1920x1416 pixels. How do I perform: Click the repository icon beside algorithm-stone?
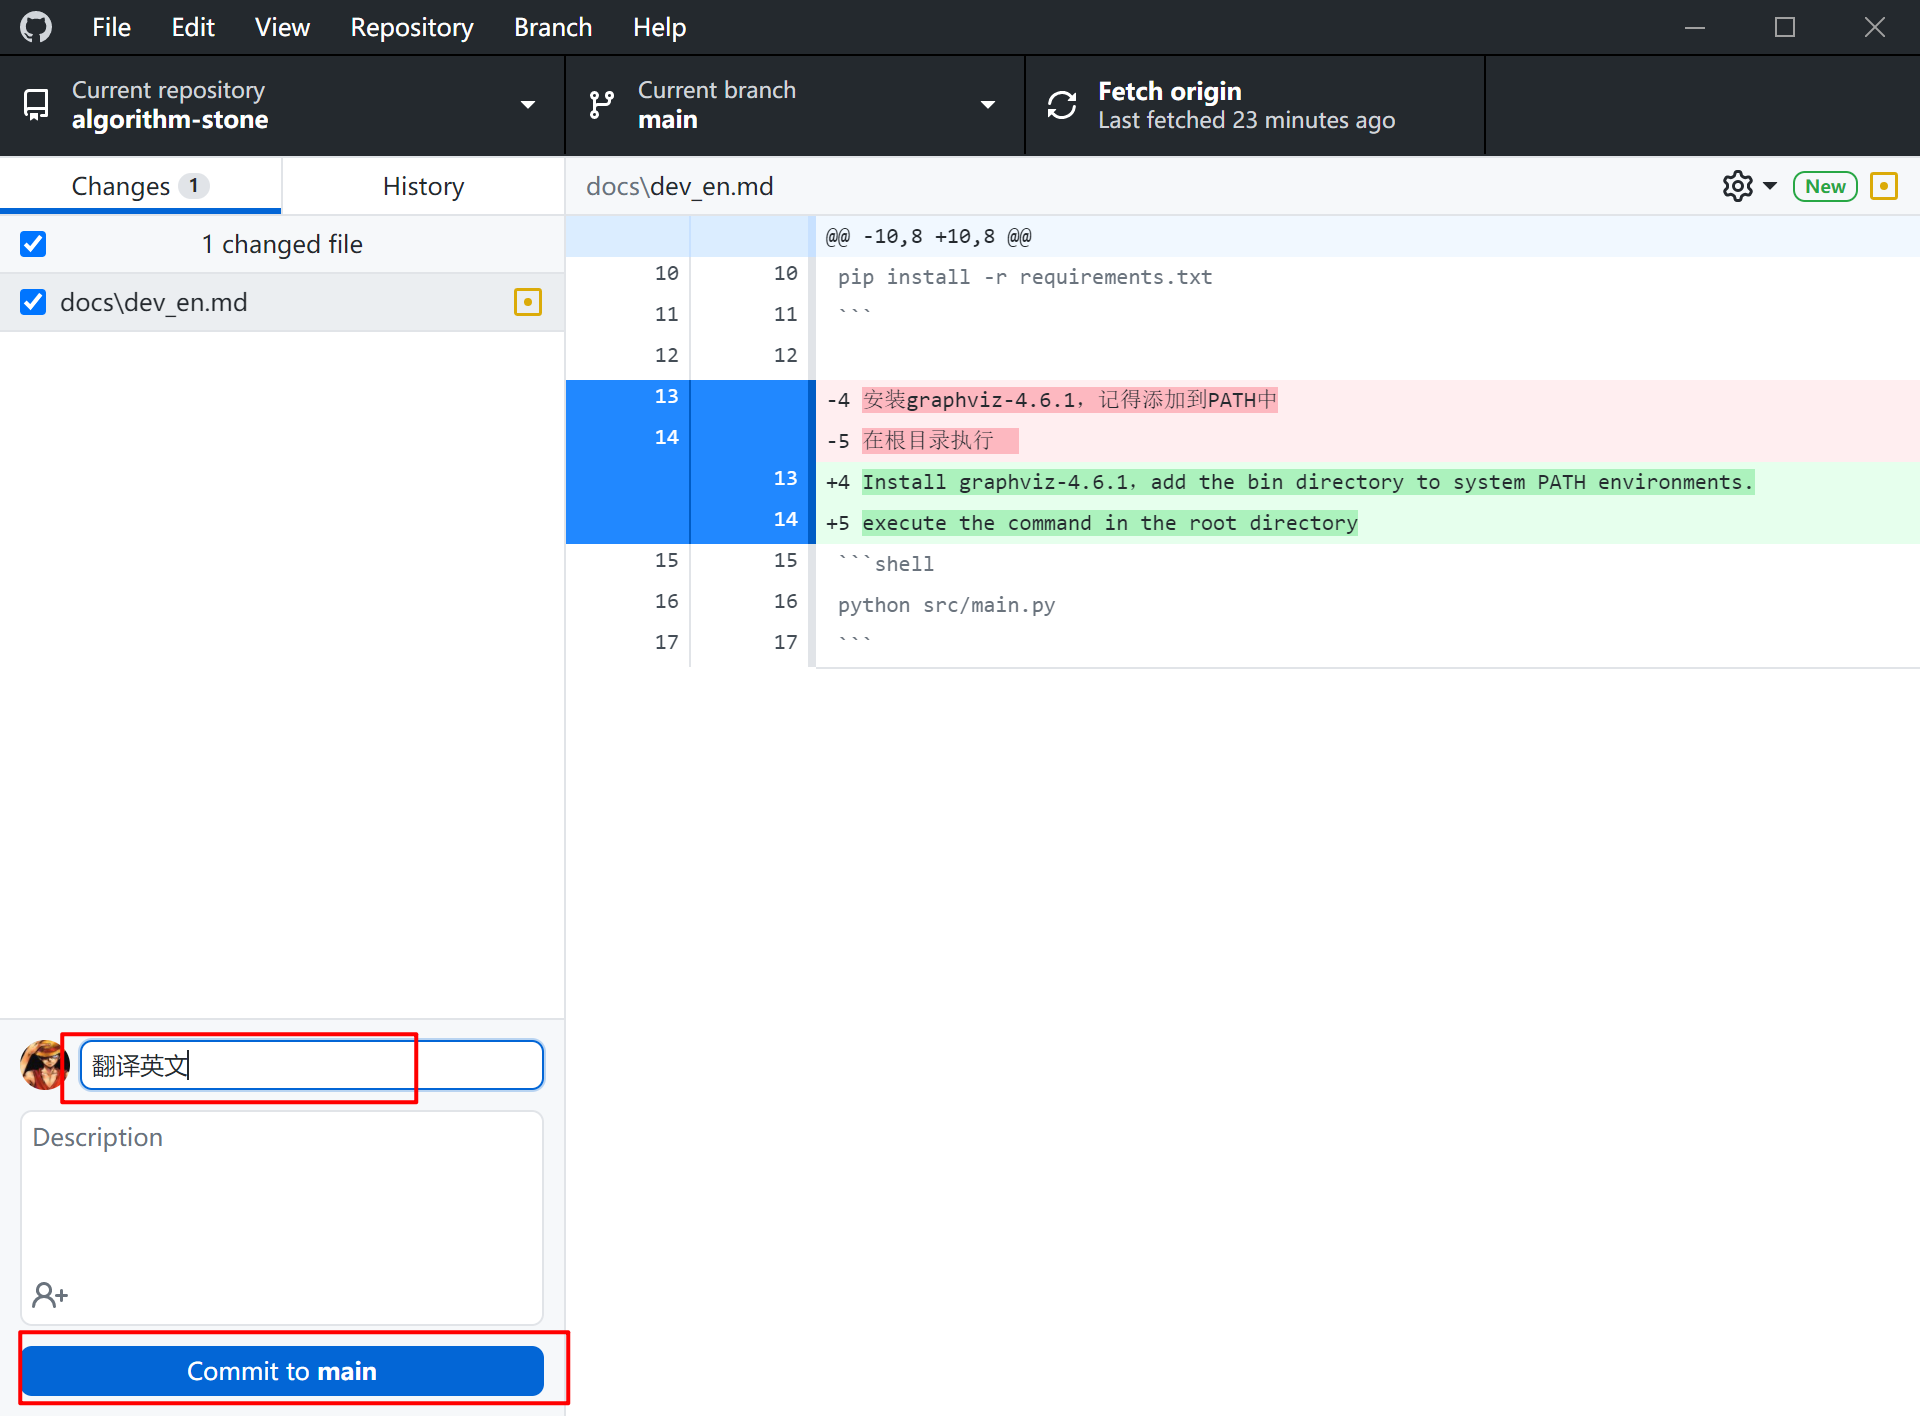tap(36, 105)
